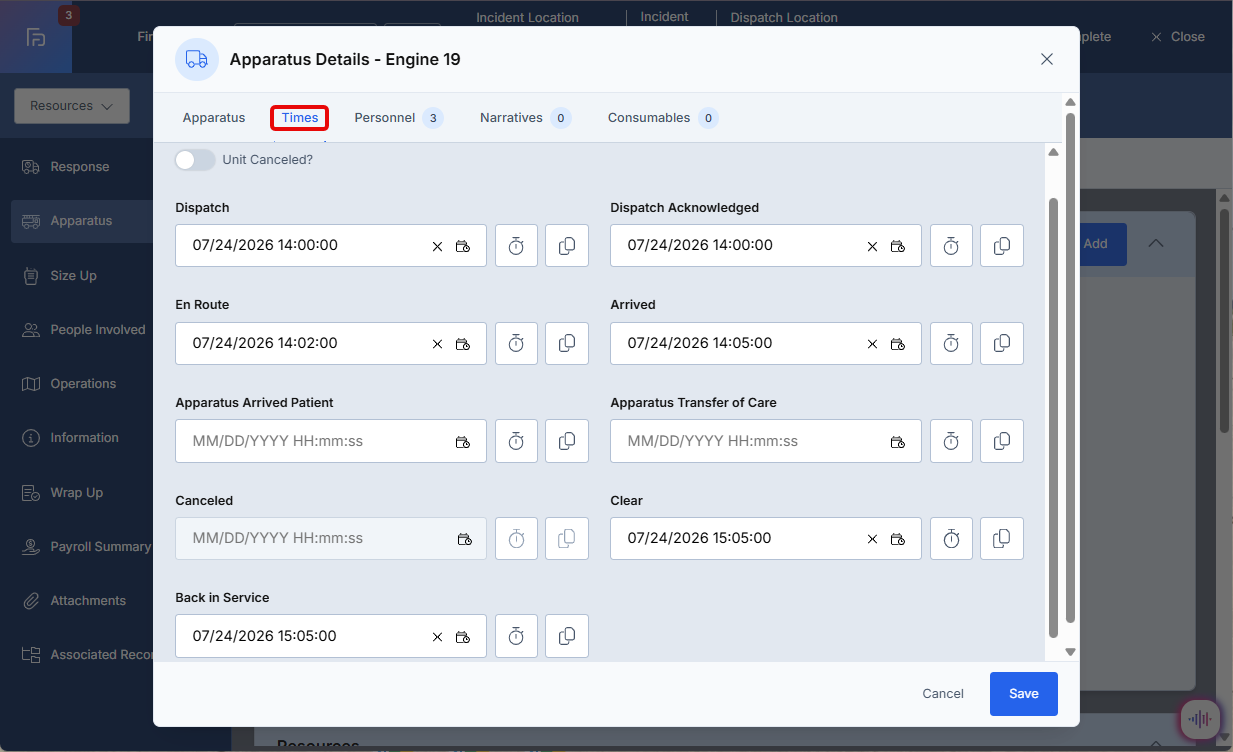Clear the Arrived time field
Screen dimensions: 1233x752
point(872,344)
